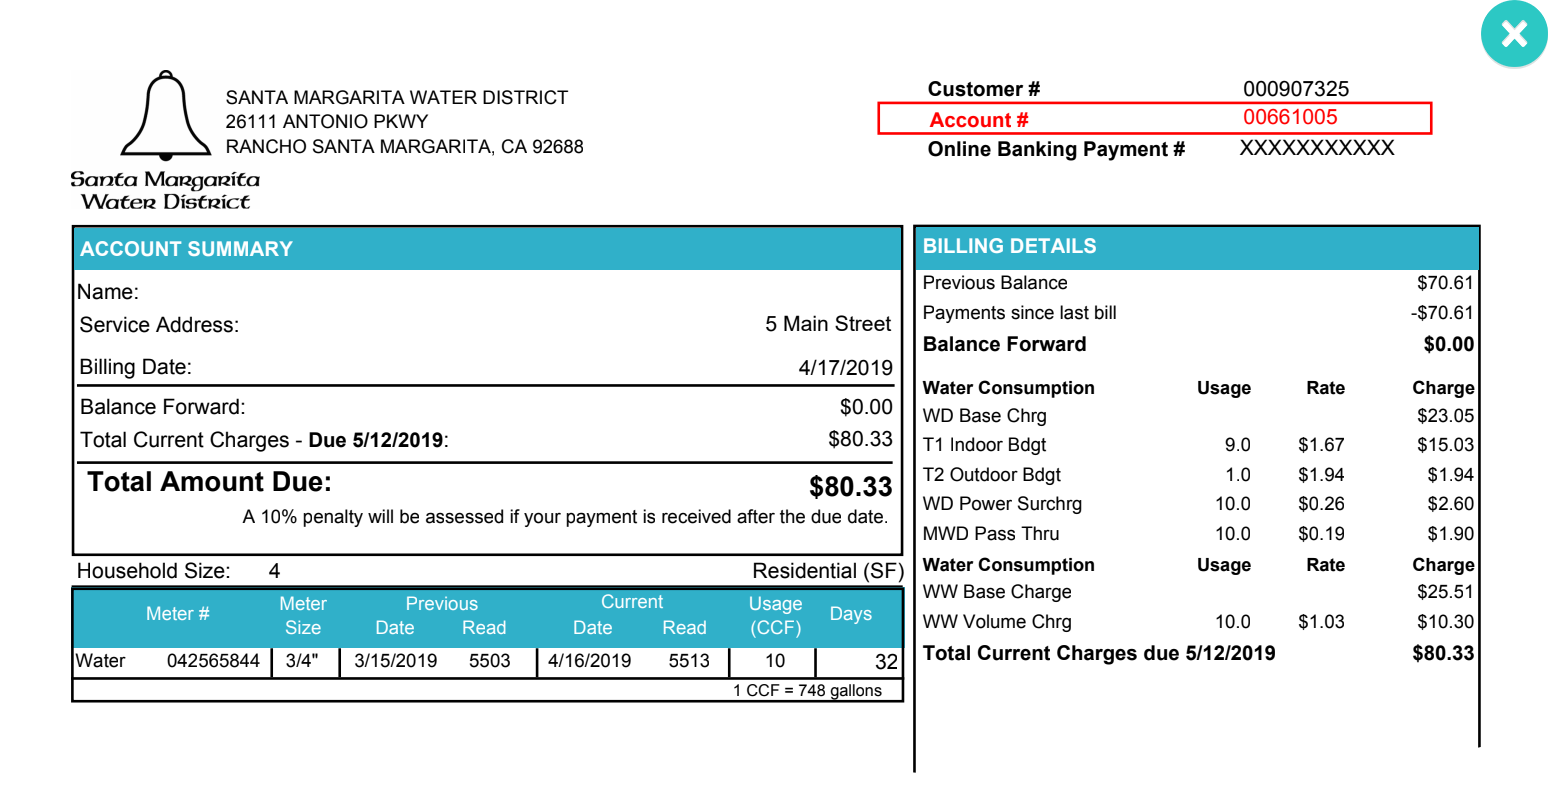Click the current read value 5513
The height and width of the screenshot is (787, 1548).
click(689, 661)
